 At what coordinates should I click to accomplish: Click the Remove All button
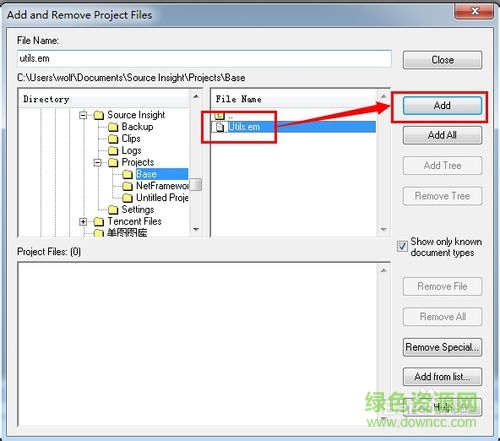tap(442, 317)
